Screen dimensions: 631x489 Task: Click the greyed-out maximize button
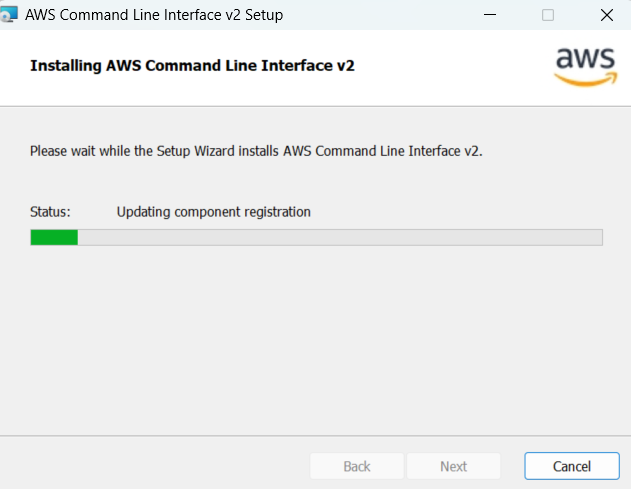pyautogui.click(x=548, y=15)
